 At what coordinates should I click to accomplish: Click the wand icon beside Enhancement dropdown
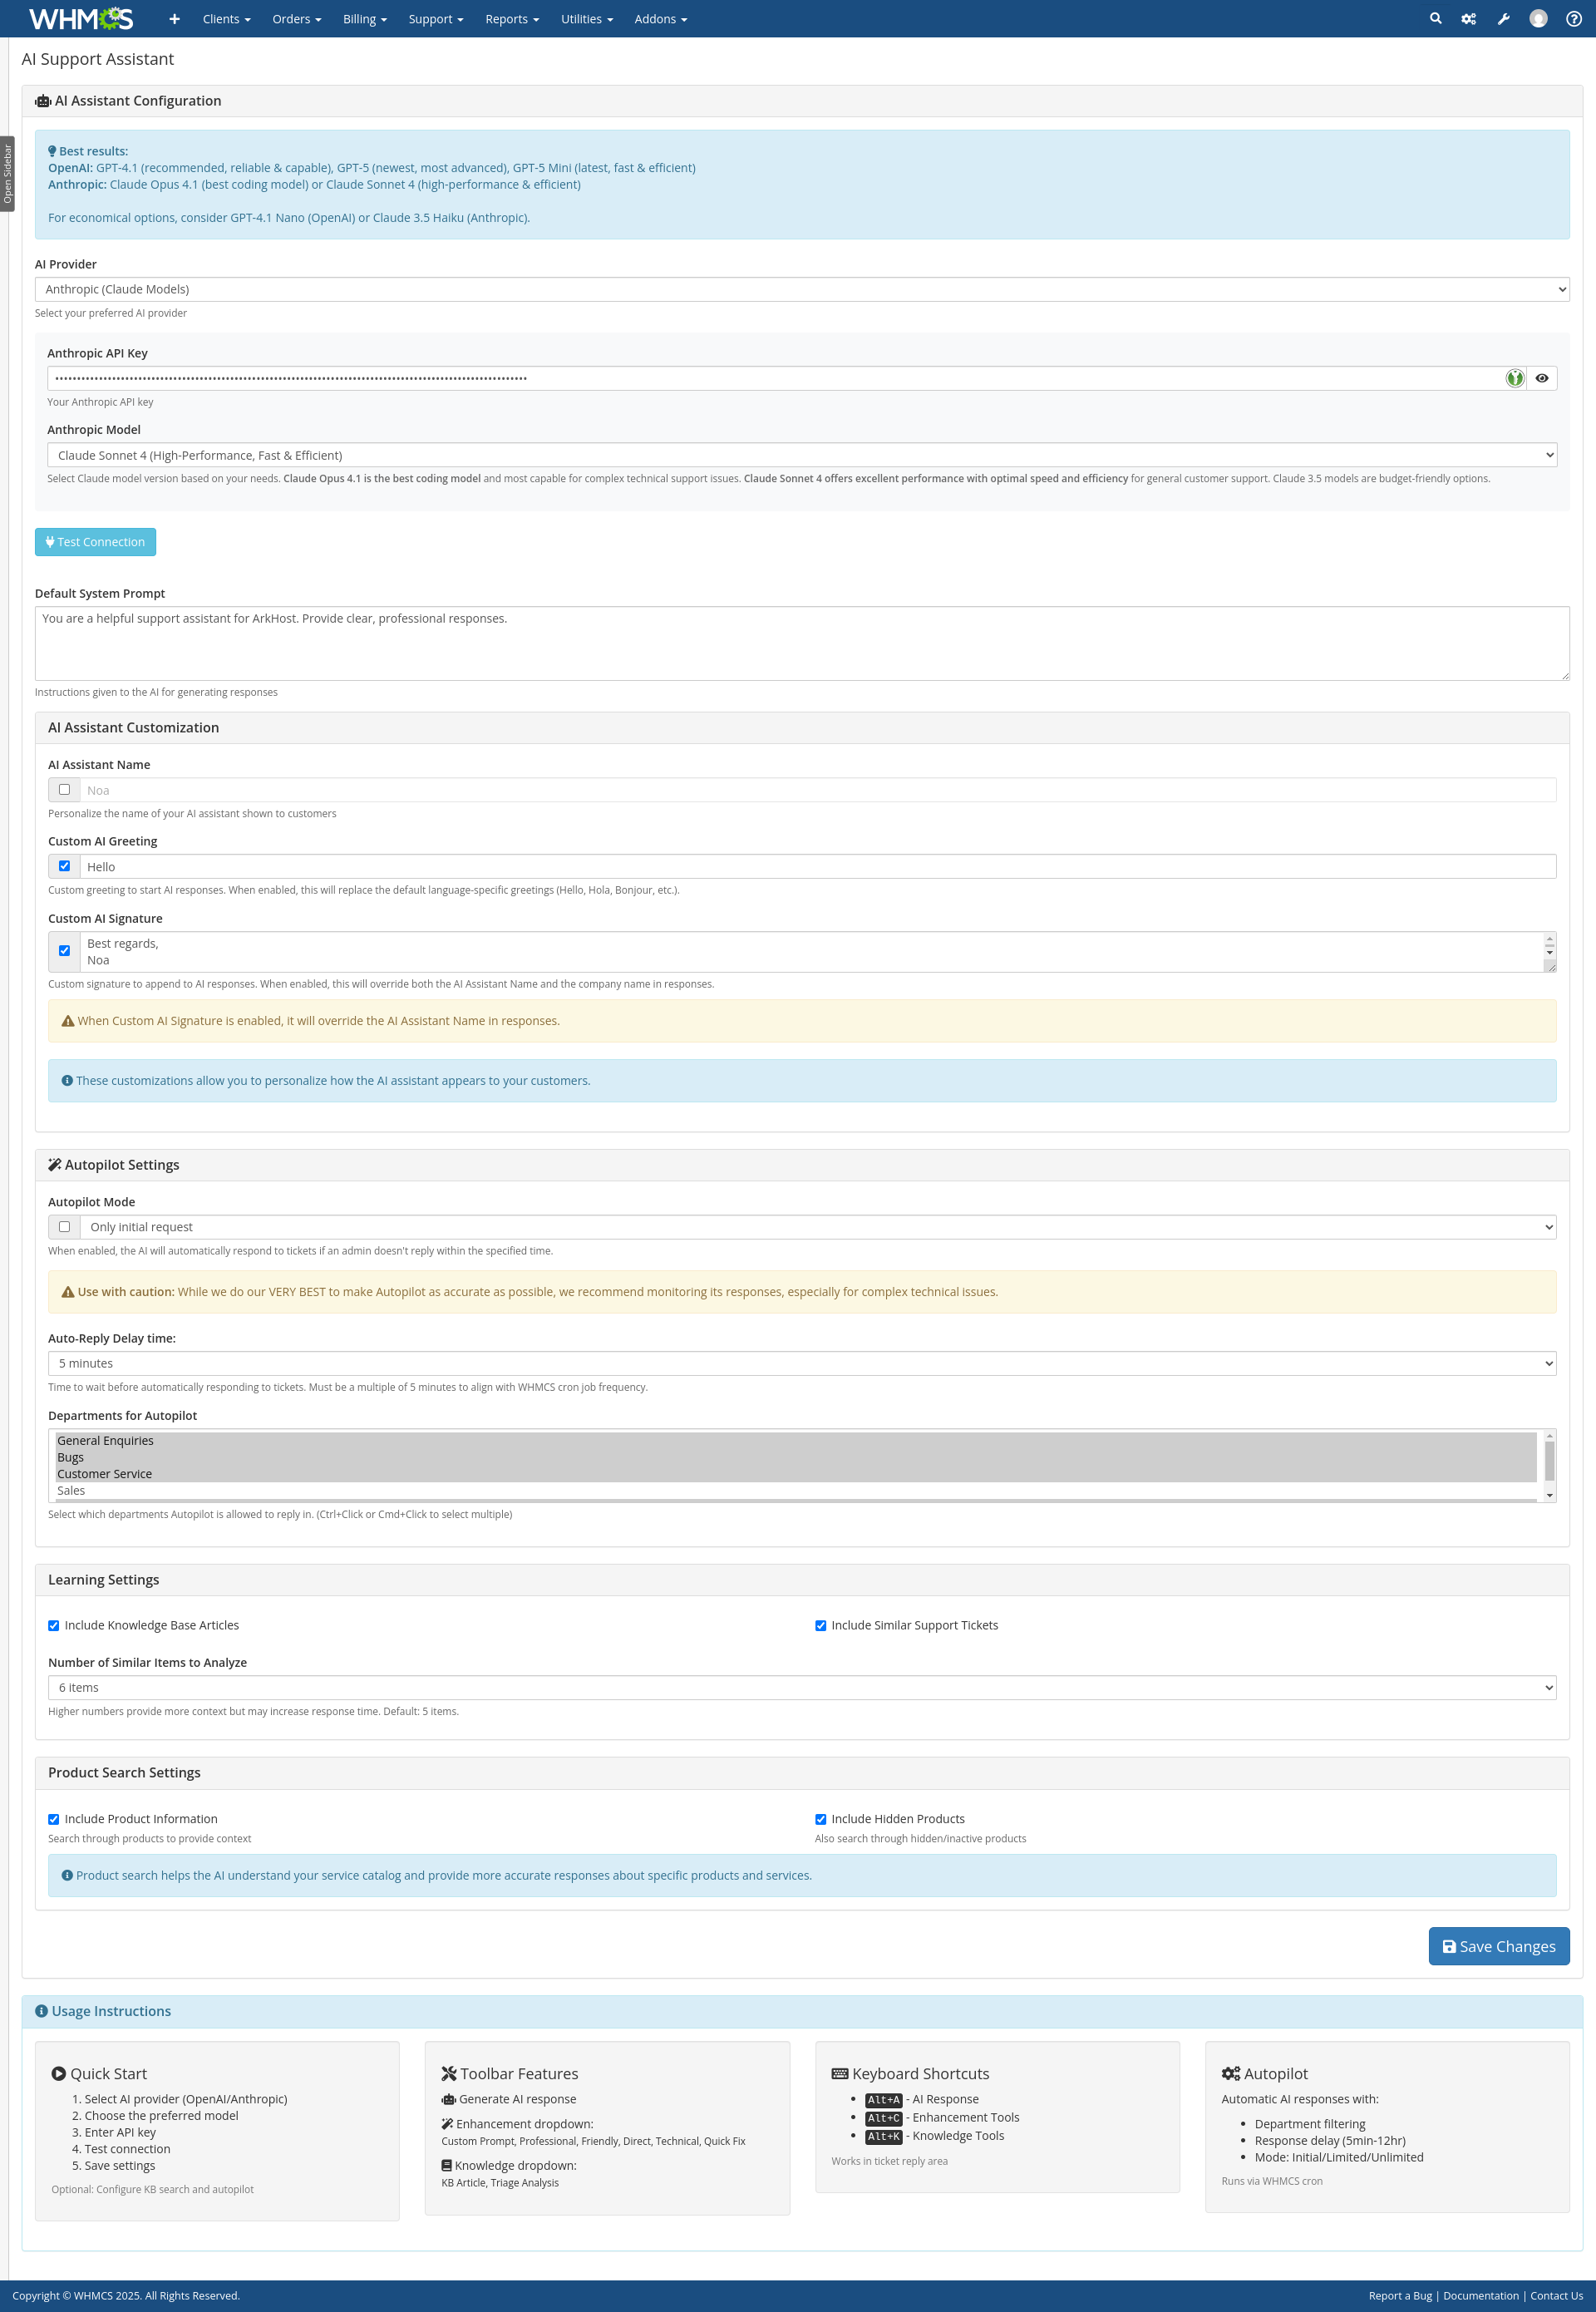pos(447,2124)
